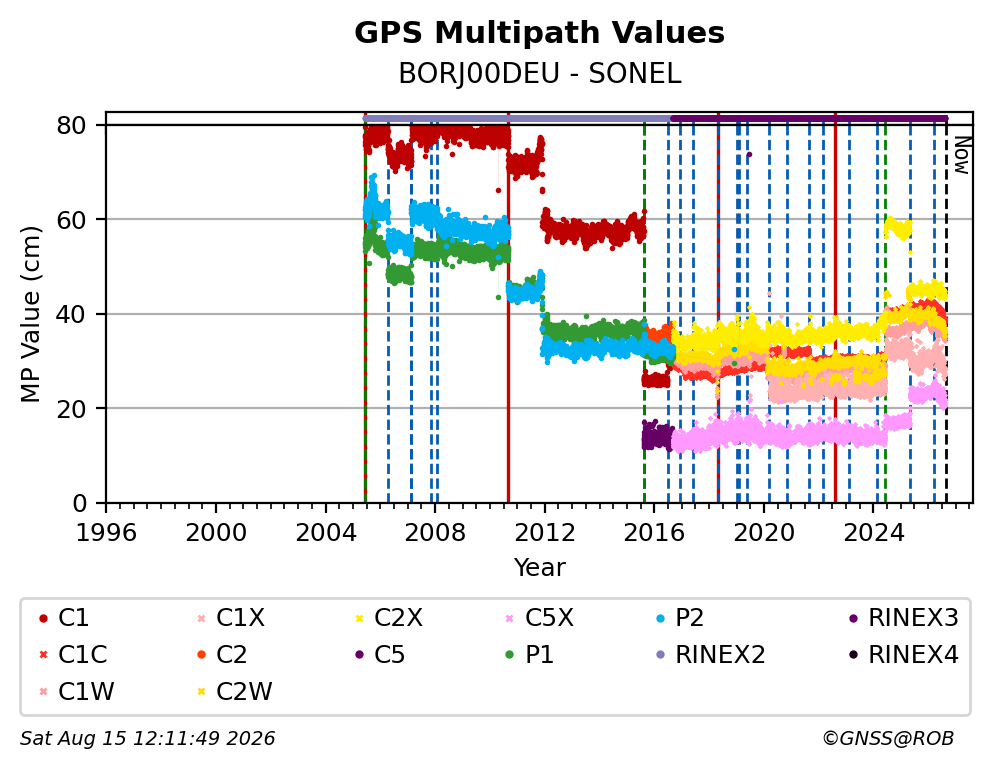Click the RINEX3 legend entry
This screenshot has width=992, height=769.
[904, 618]
